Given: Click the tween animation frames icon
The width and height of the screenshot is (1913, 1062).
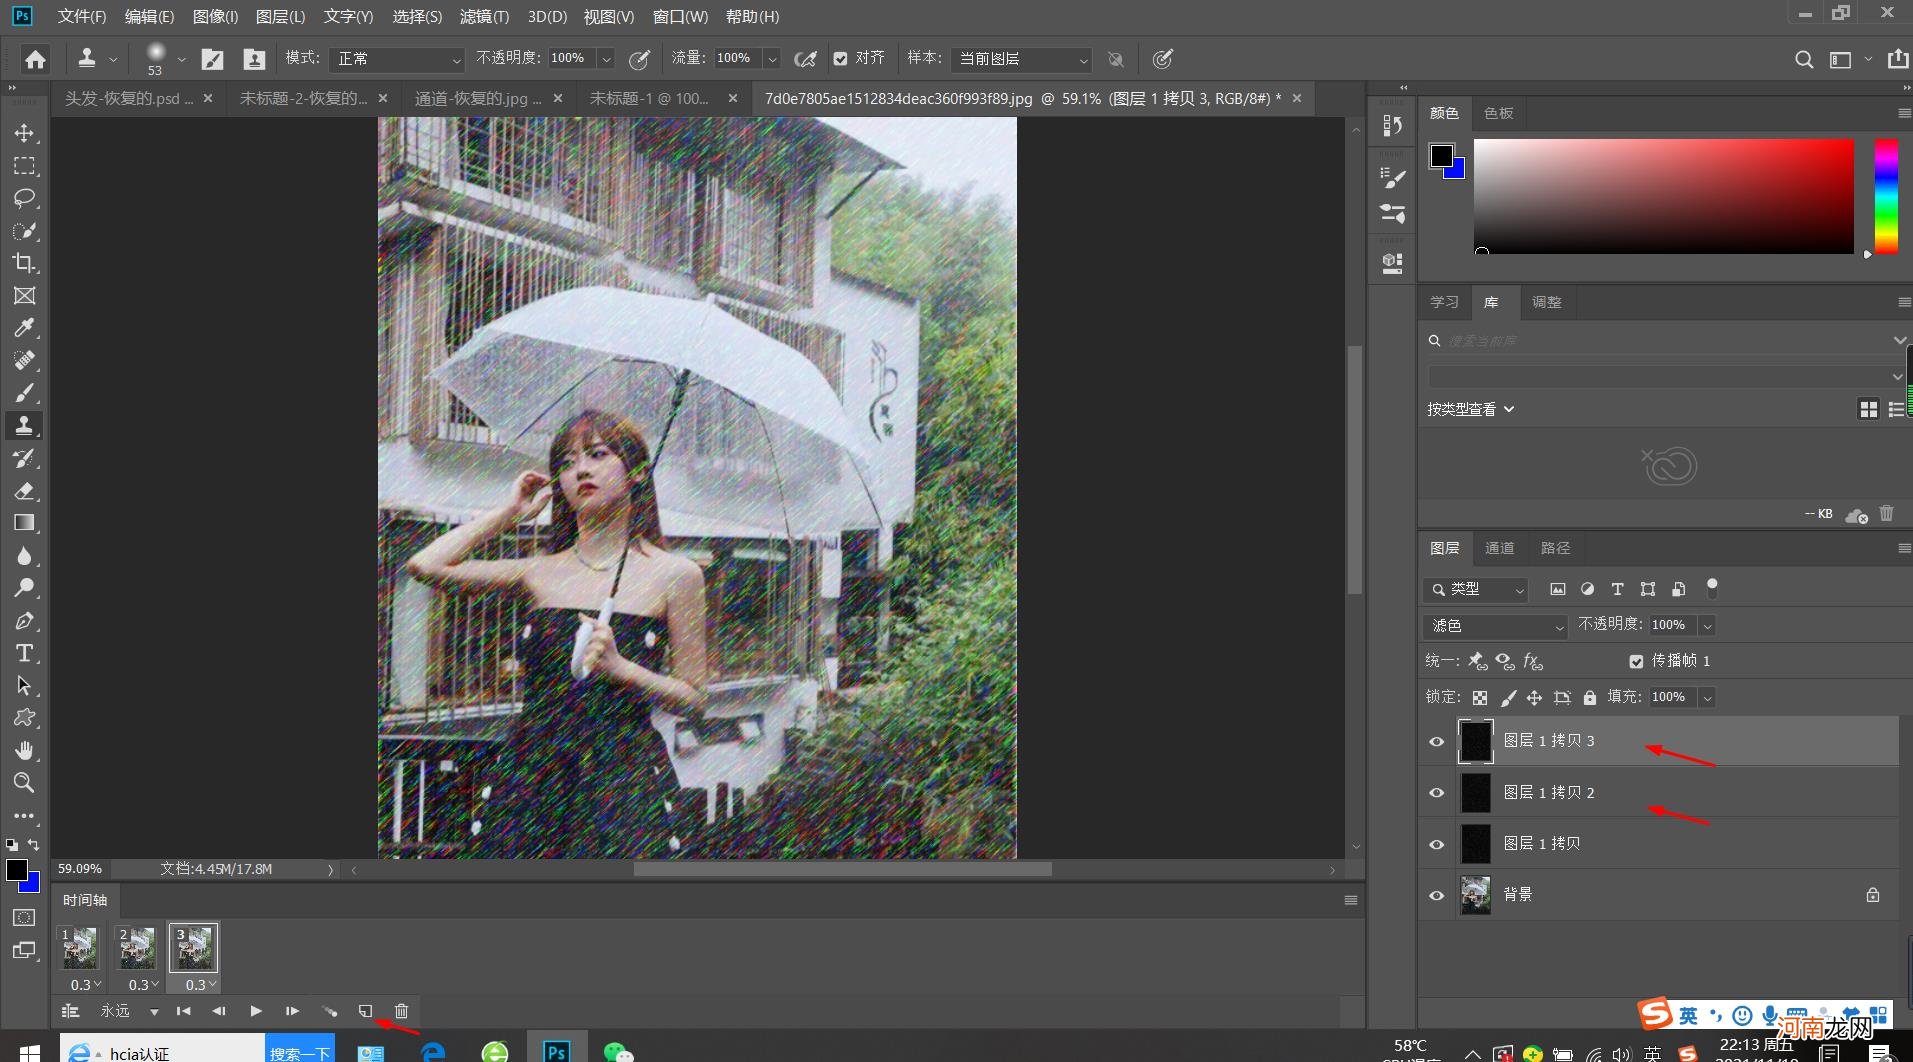Looking at the screenshot, I should click(x=329, y=1011).
